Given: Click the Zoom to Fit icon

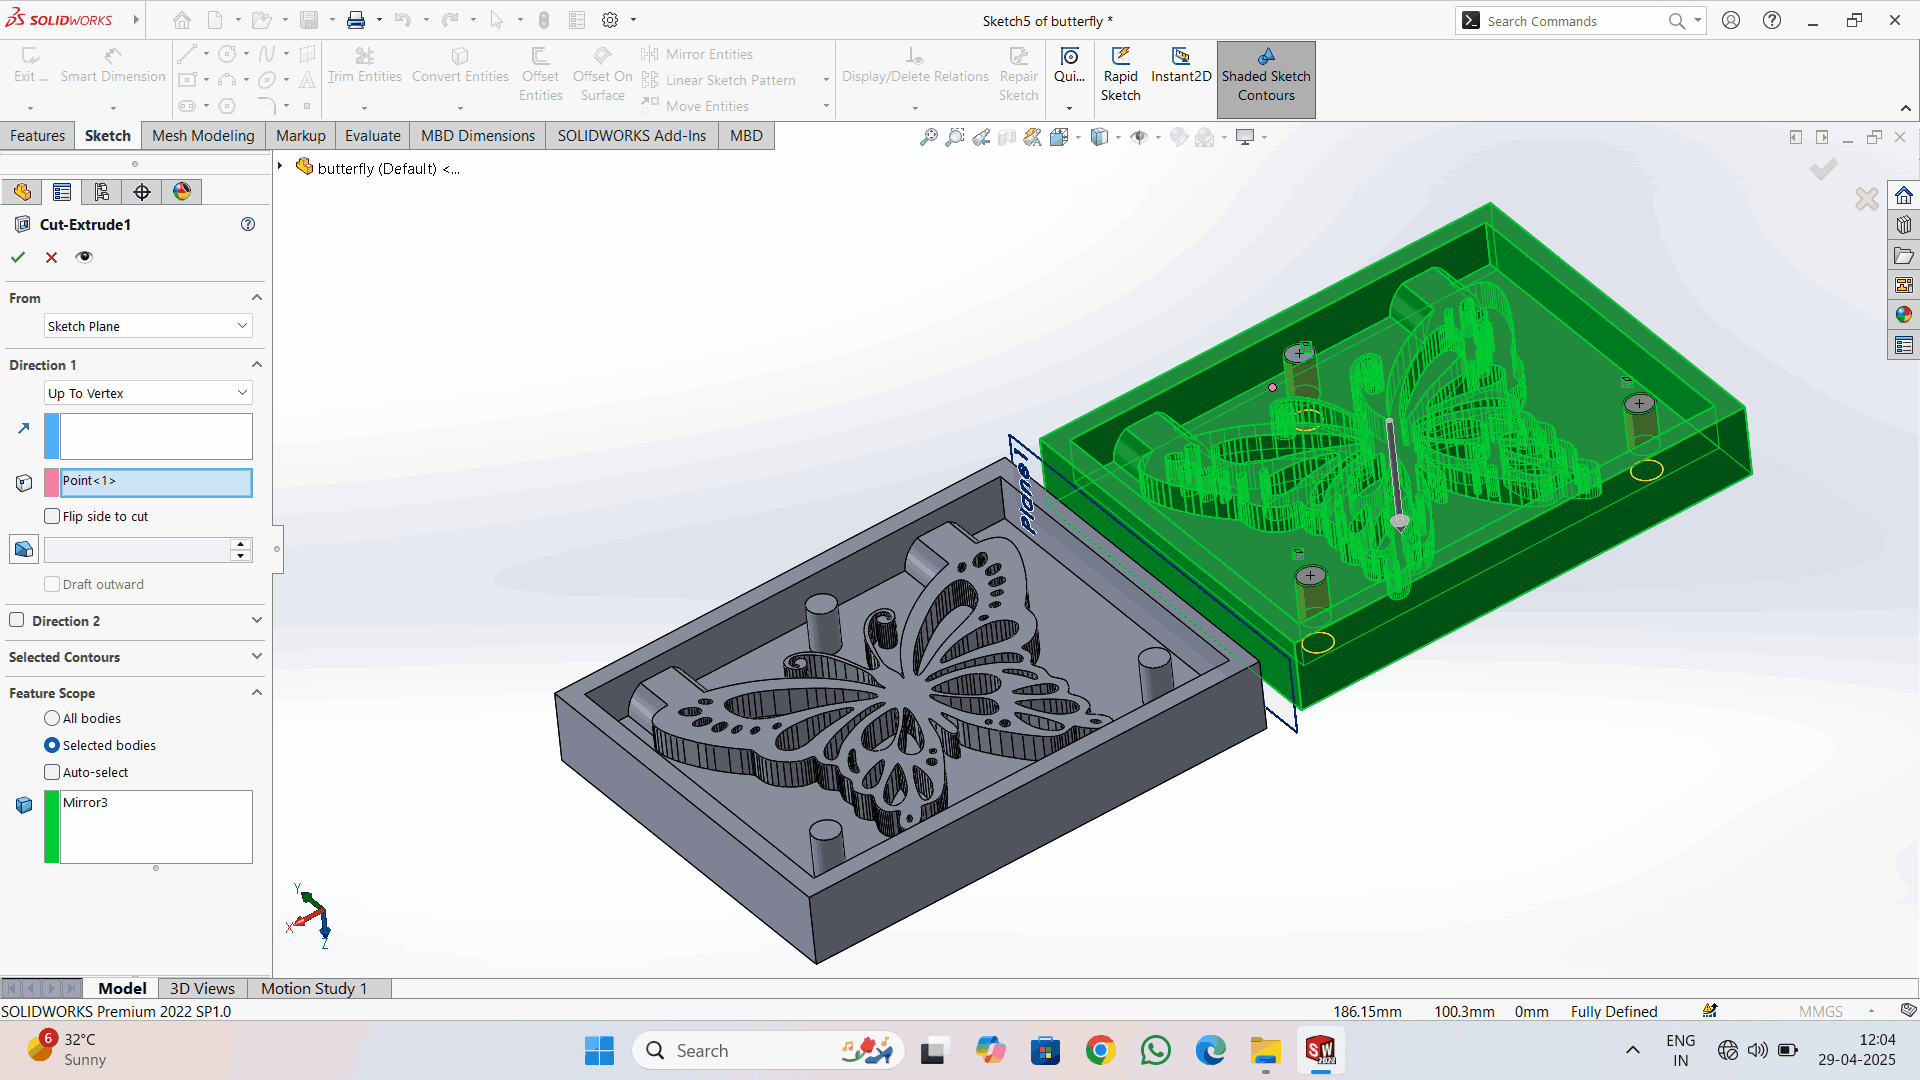Looking at the screenshot, I should click(x=929, y=137).
